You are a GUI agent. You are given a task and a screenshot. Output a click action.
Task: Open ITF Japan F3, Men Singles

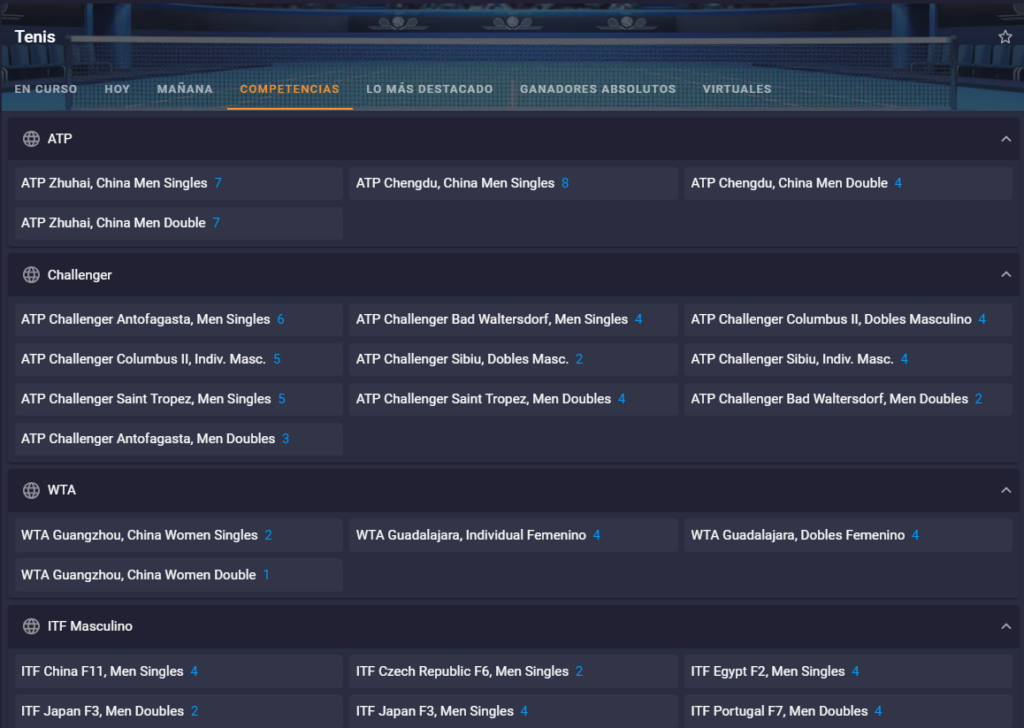point(513,711)
